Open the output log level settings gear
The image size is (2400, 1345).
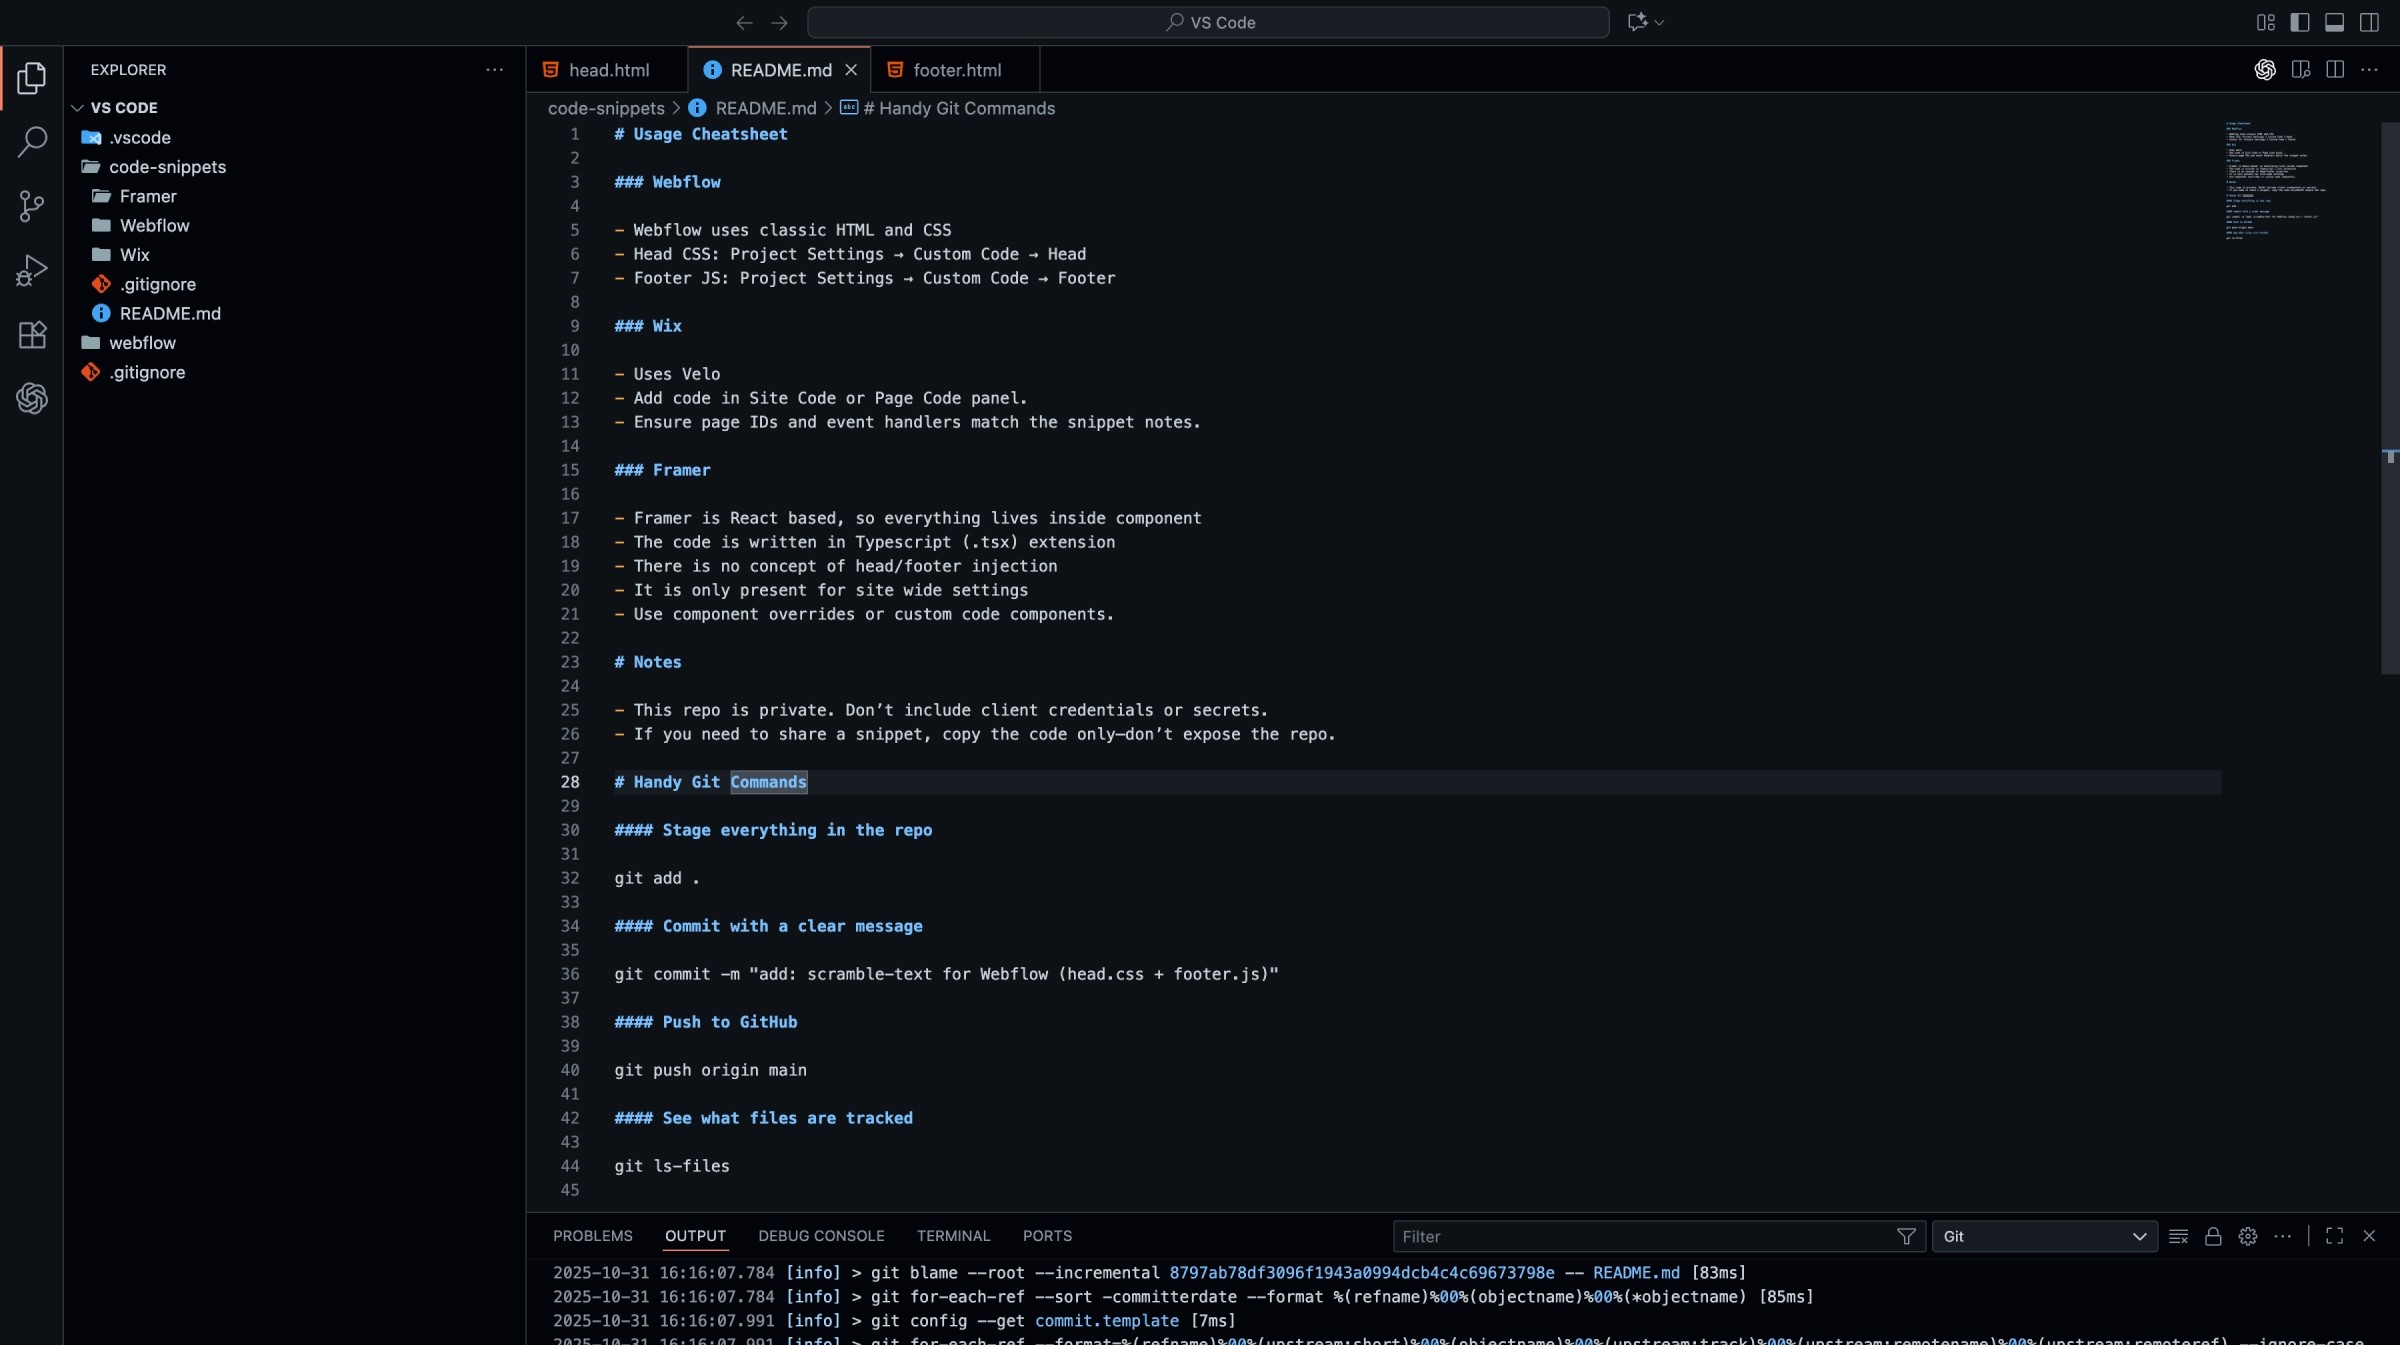[x=2248, y=1236]
